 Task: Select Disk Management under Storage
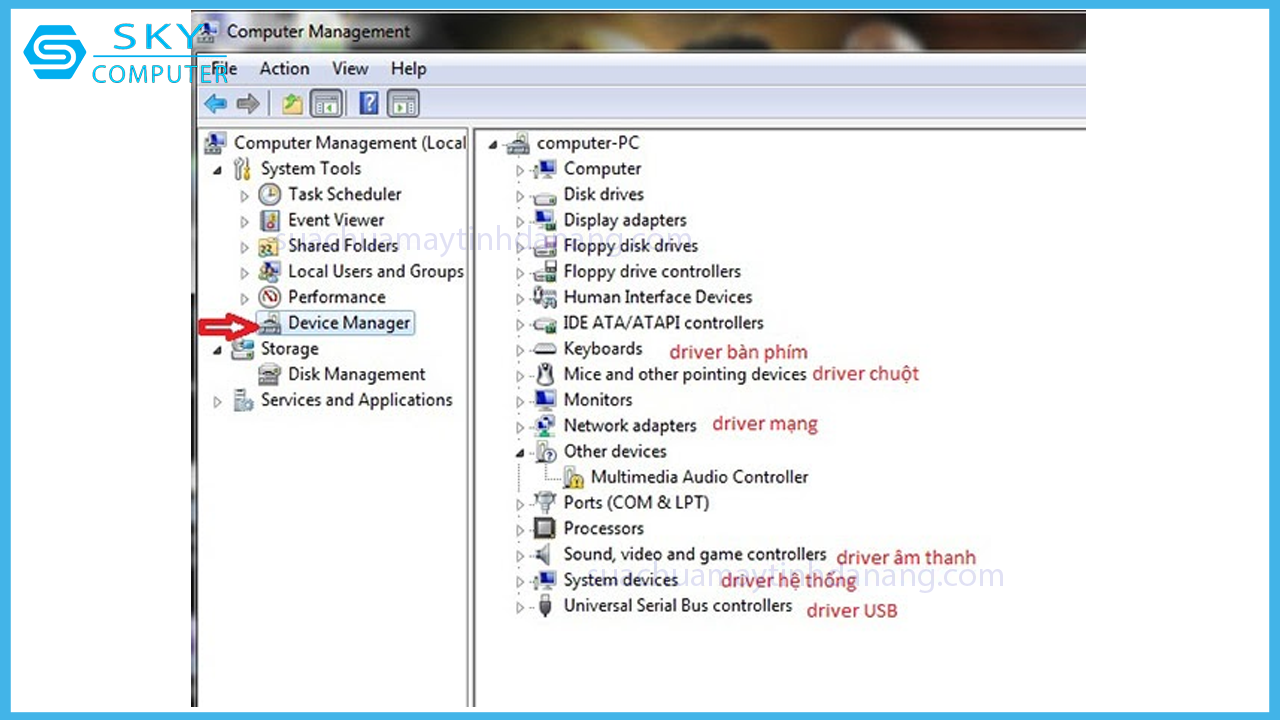coord(356,375)
